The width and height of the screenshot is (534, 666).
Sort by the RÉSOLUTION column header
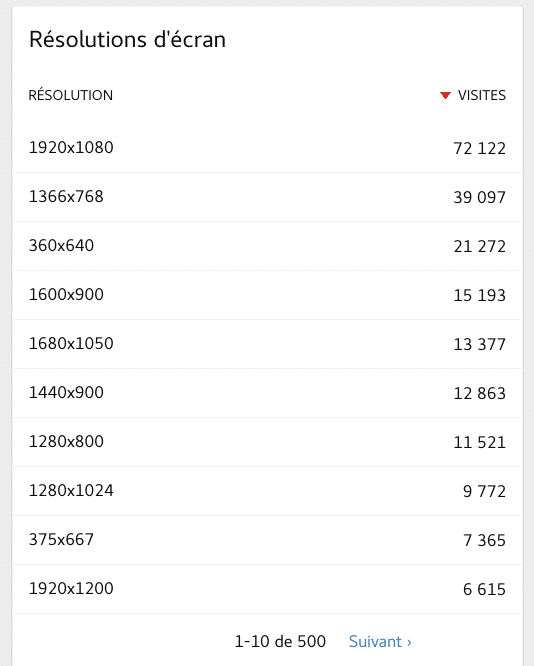(x=71, y=95)
